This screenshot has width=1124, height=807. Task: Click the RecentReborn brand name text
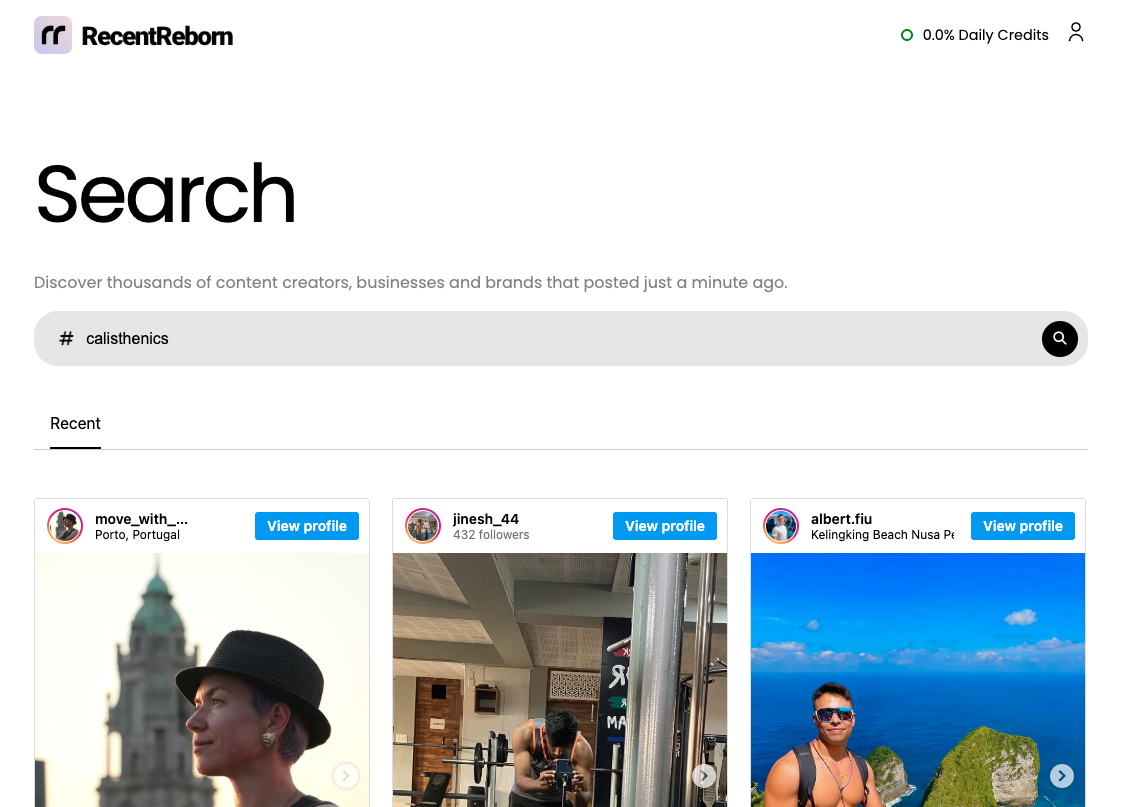(x=157, y=36)
